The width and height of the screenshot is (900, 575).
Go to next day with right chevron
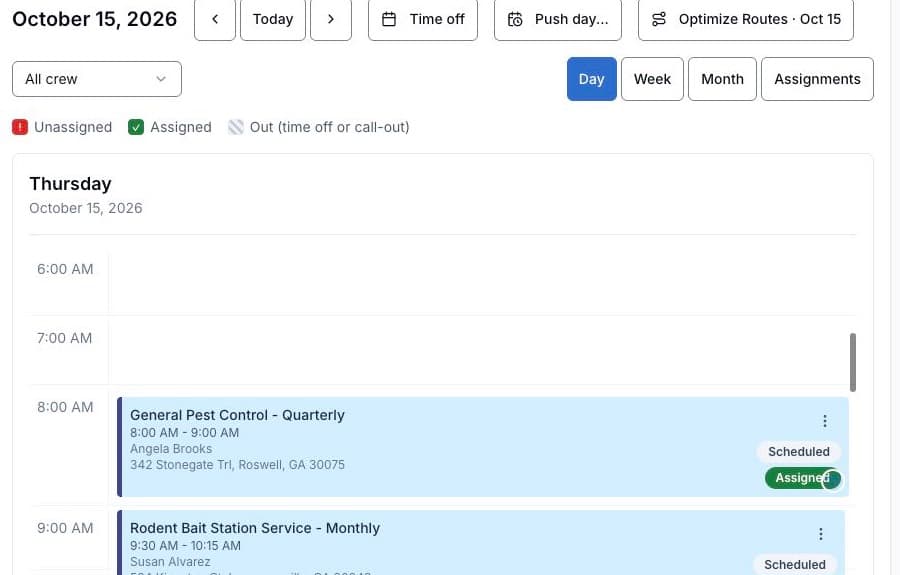tap(331, 20)
